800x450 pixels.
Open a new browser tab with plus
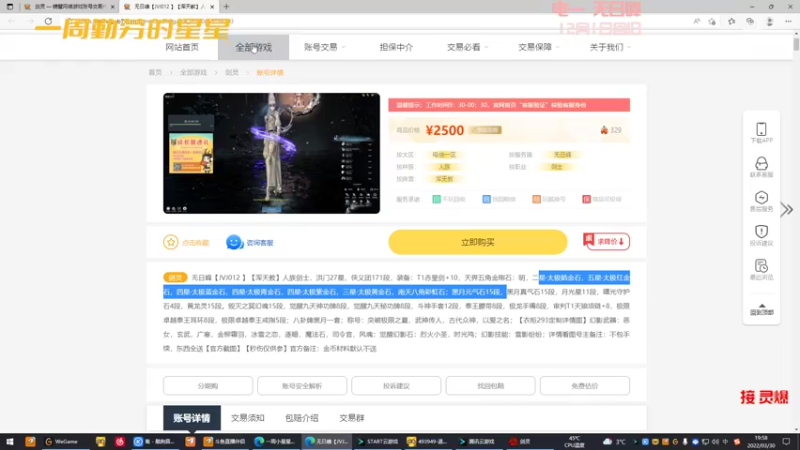226,7
